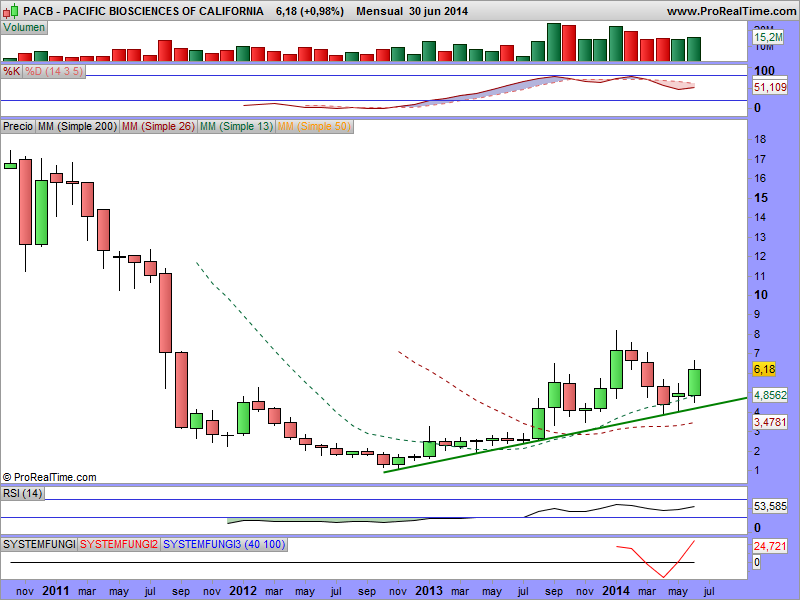The image size is (800, 600).
Task: Select the SYSTEMFUNGI3 (40 100) label
Action: coord(224,544)
